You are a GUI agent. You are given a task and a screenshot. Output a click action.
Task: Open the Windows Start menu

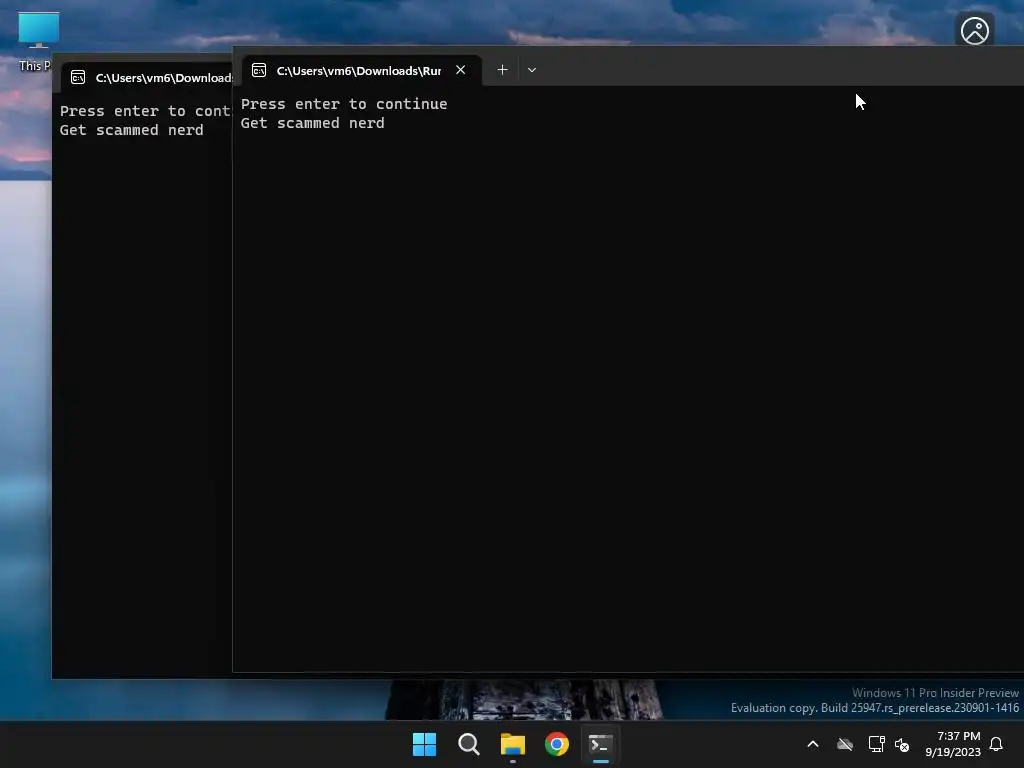pos(424,744)
